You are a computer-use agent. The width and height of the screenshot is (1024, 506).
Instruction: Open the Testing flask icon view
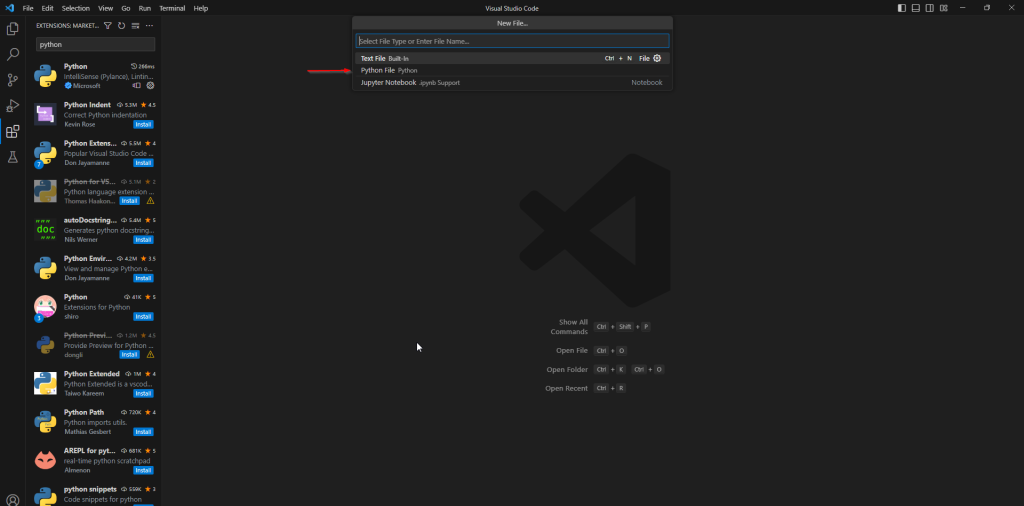[13, 157]
